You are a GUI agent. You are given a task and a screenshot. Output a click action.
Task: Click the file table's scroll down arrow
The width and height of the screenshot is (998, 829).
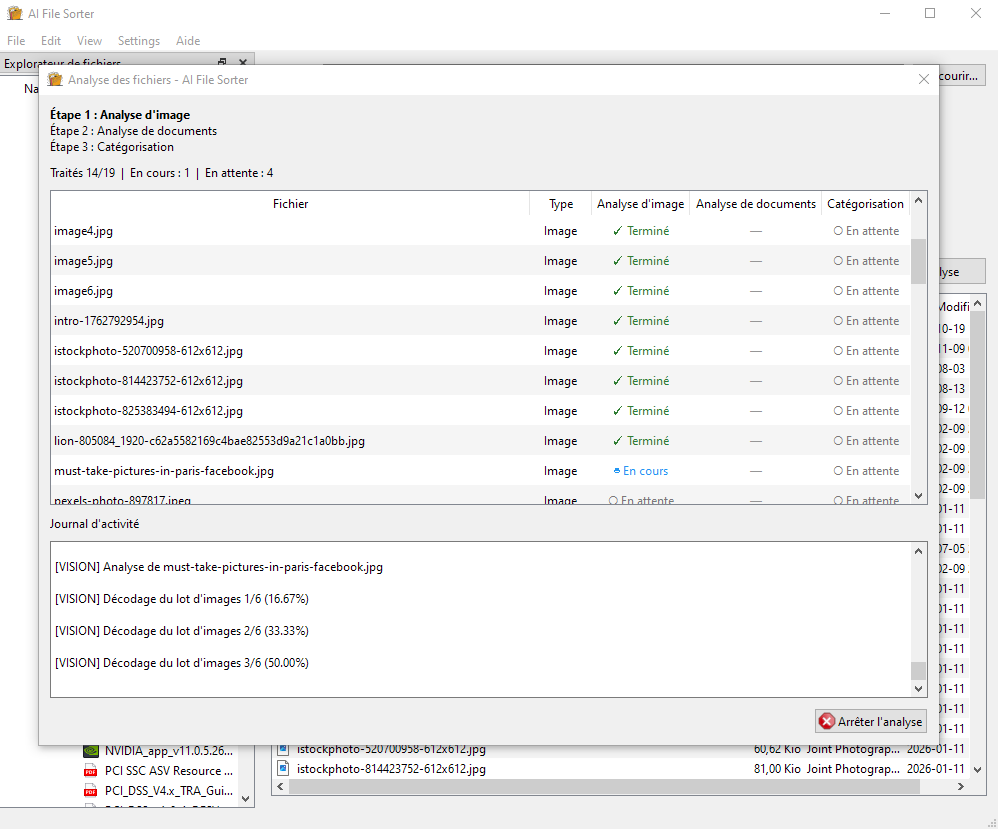click(x=918, y=495)
